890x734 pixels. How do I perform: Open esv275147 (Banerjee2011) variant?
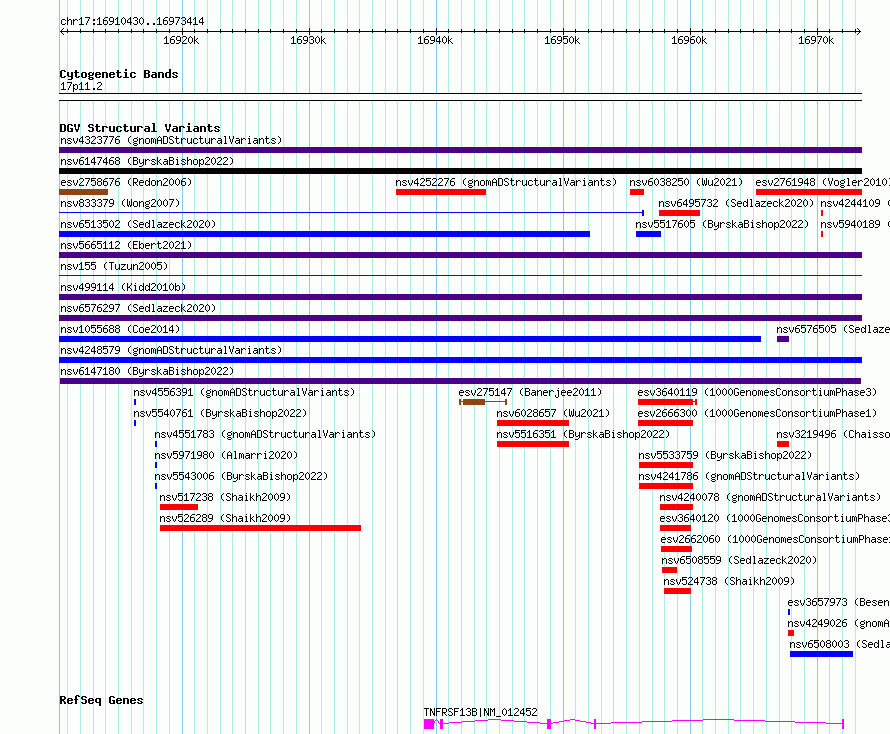[x=530, y=392]
